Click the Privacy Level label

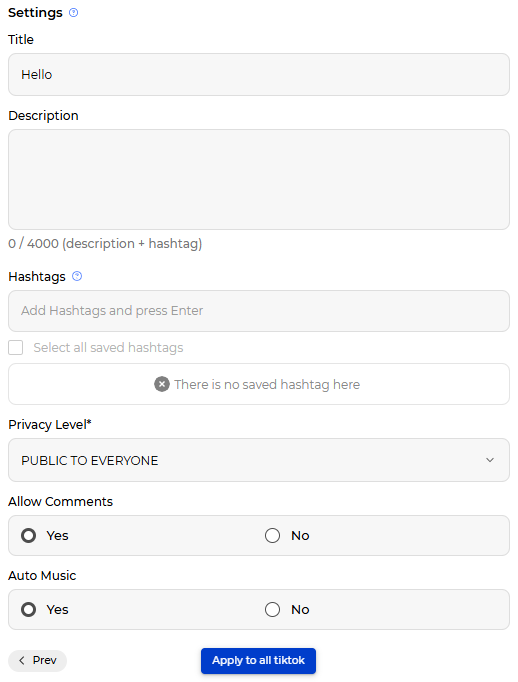50,425
